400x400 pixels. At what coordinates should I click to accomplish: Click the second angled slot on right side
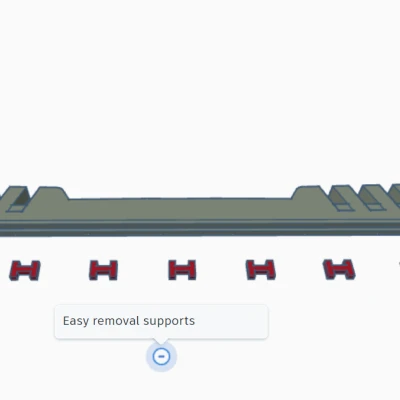pos(372,197)
